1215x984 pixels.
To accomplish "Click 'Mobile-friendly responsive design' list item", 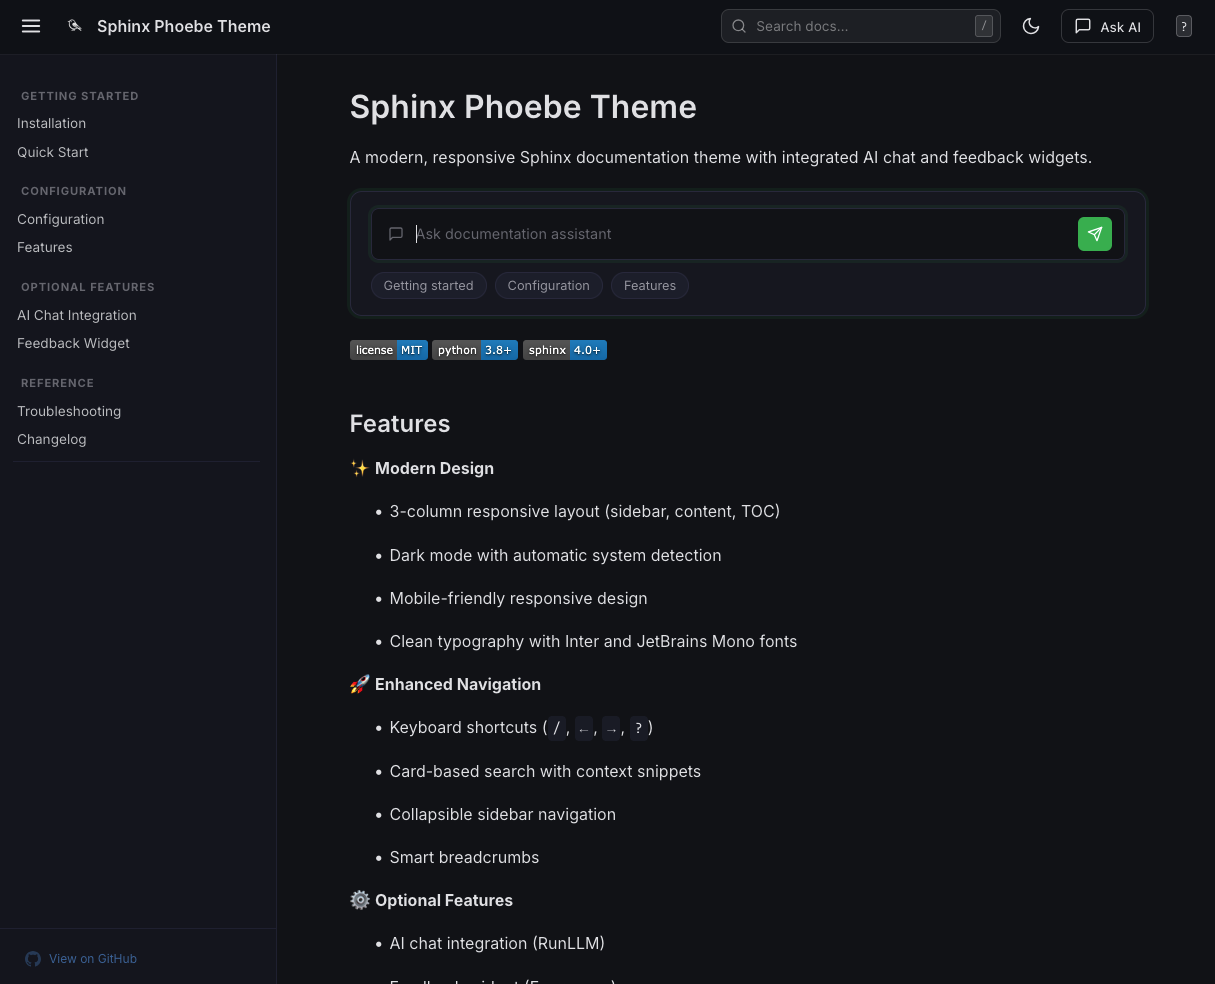I will click(518, 598).
